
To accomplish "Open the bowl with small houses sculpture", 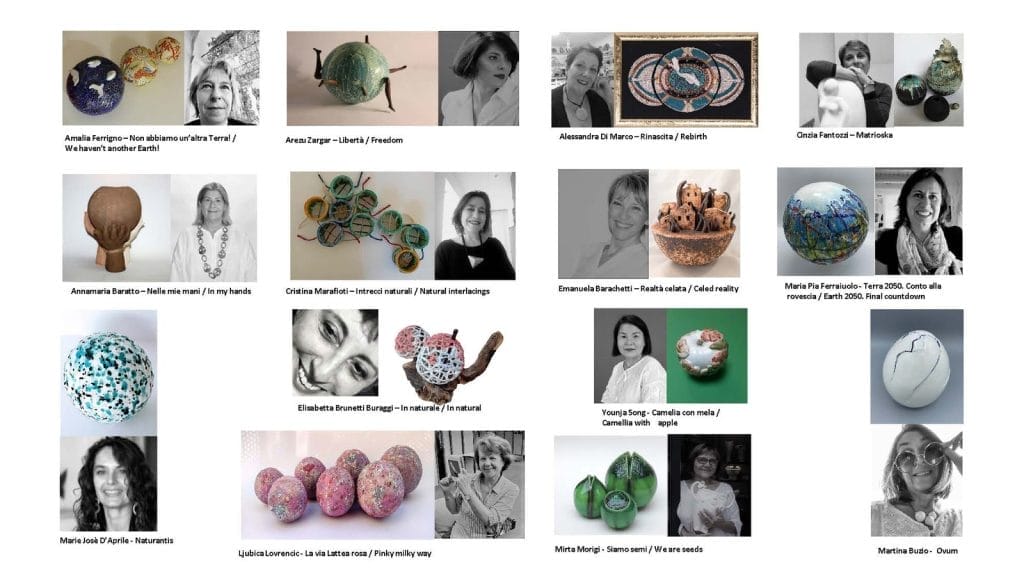I will [694, 224].
